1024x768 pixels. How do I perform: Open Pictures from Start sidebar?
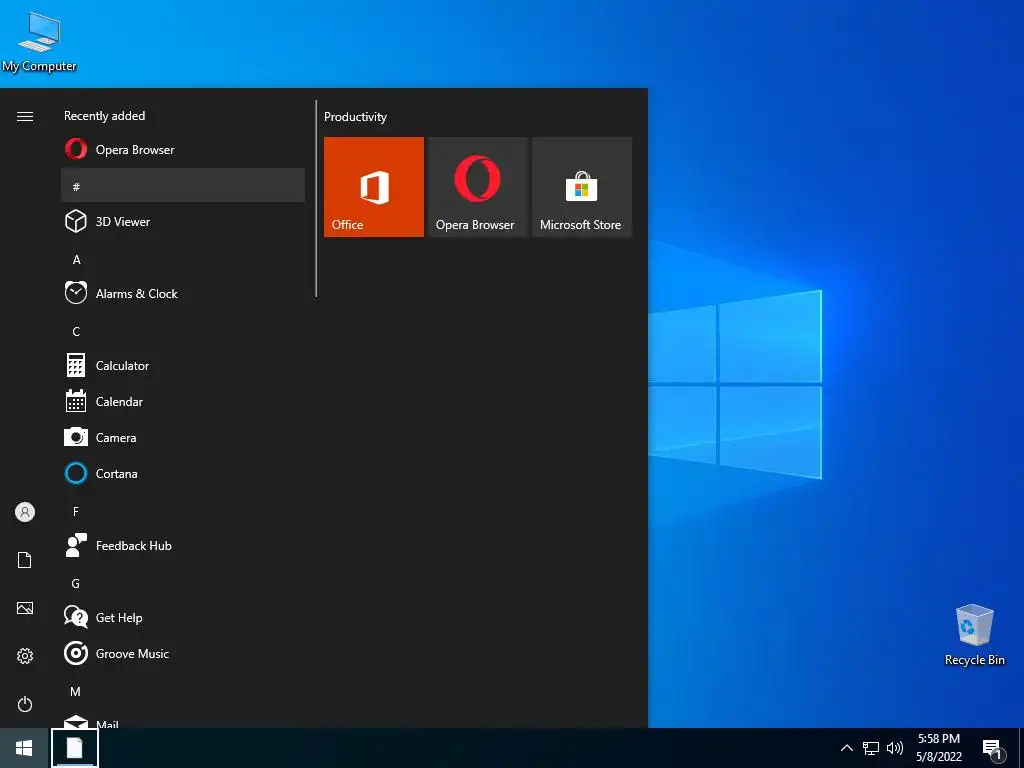click(x=25, y=608)
